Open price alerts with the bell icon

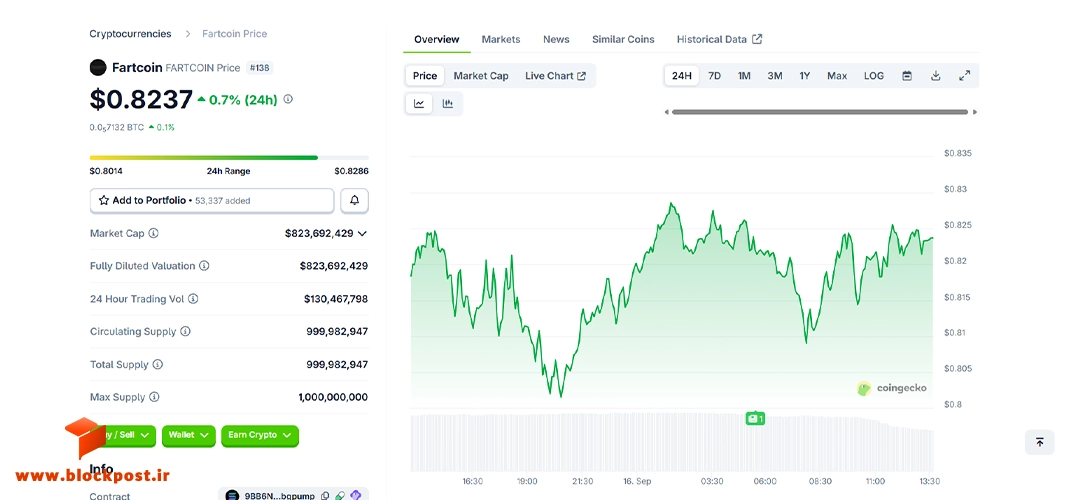click(354, 201)
